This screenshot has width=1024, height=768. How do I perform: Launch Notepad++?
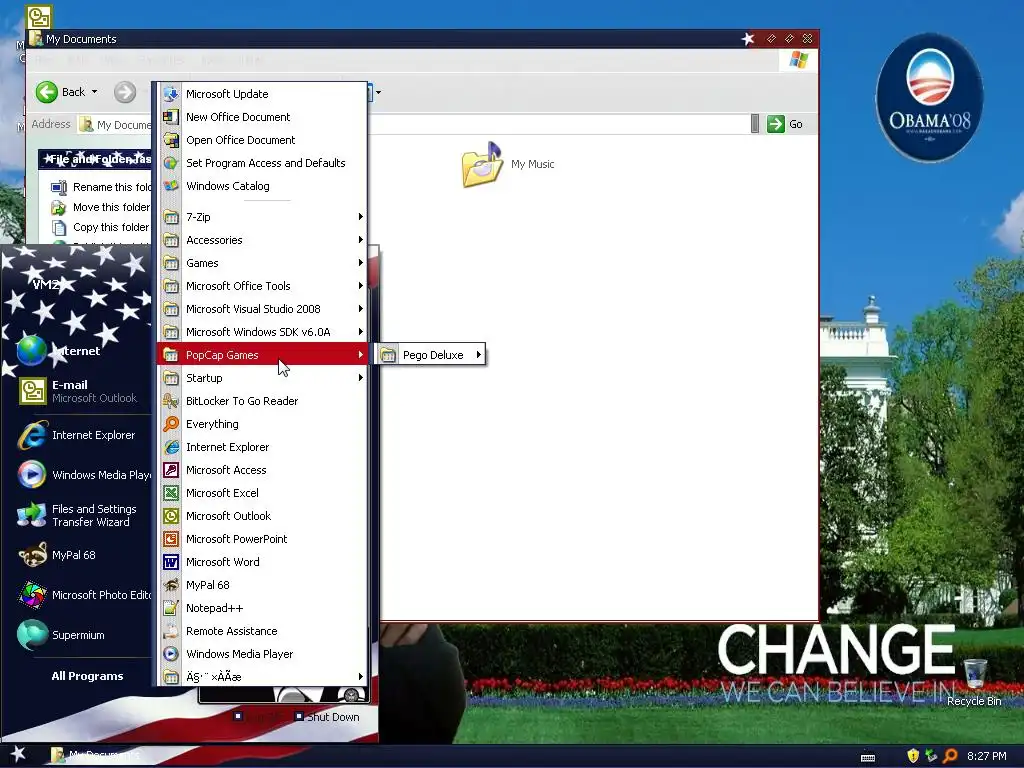[x=261, y=608]
